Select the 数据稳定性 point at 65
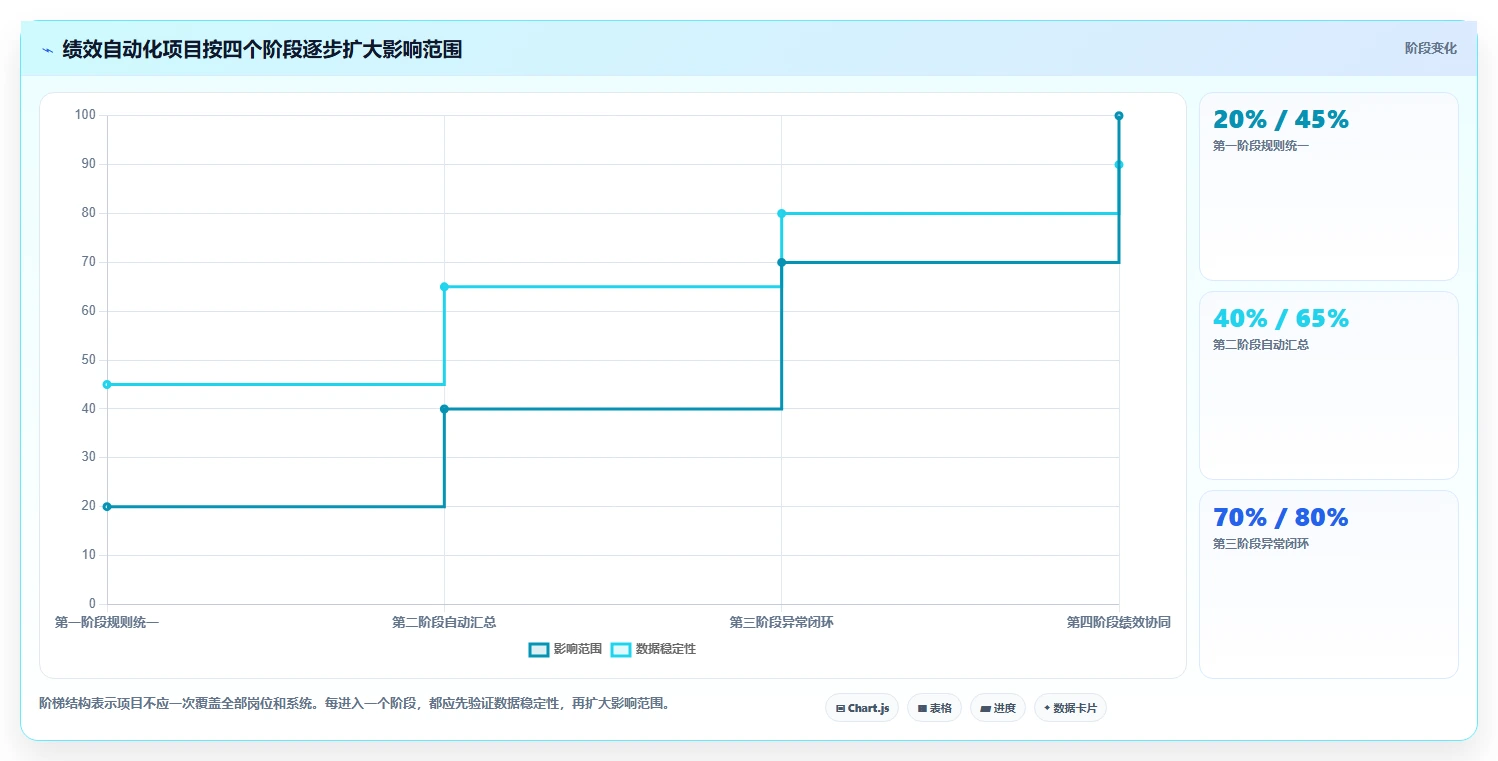 click(x=444, y=287)
